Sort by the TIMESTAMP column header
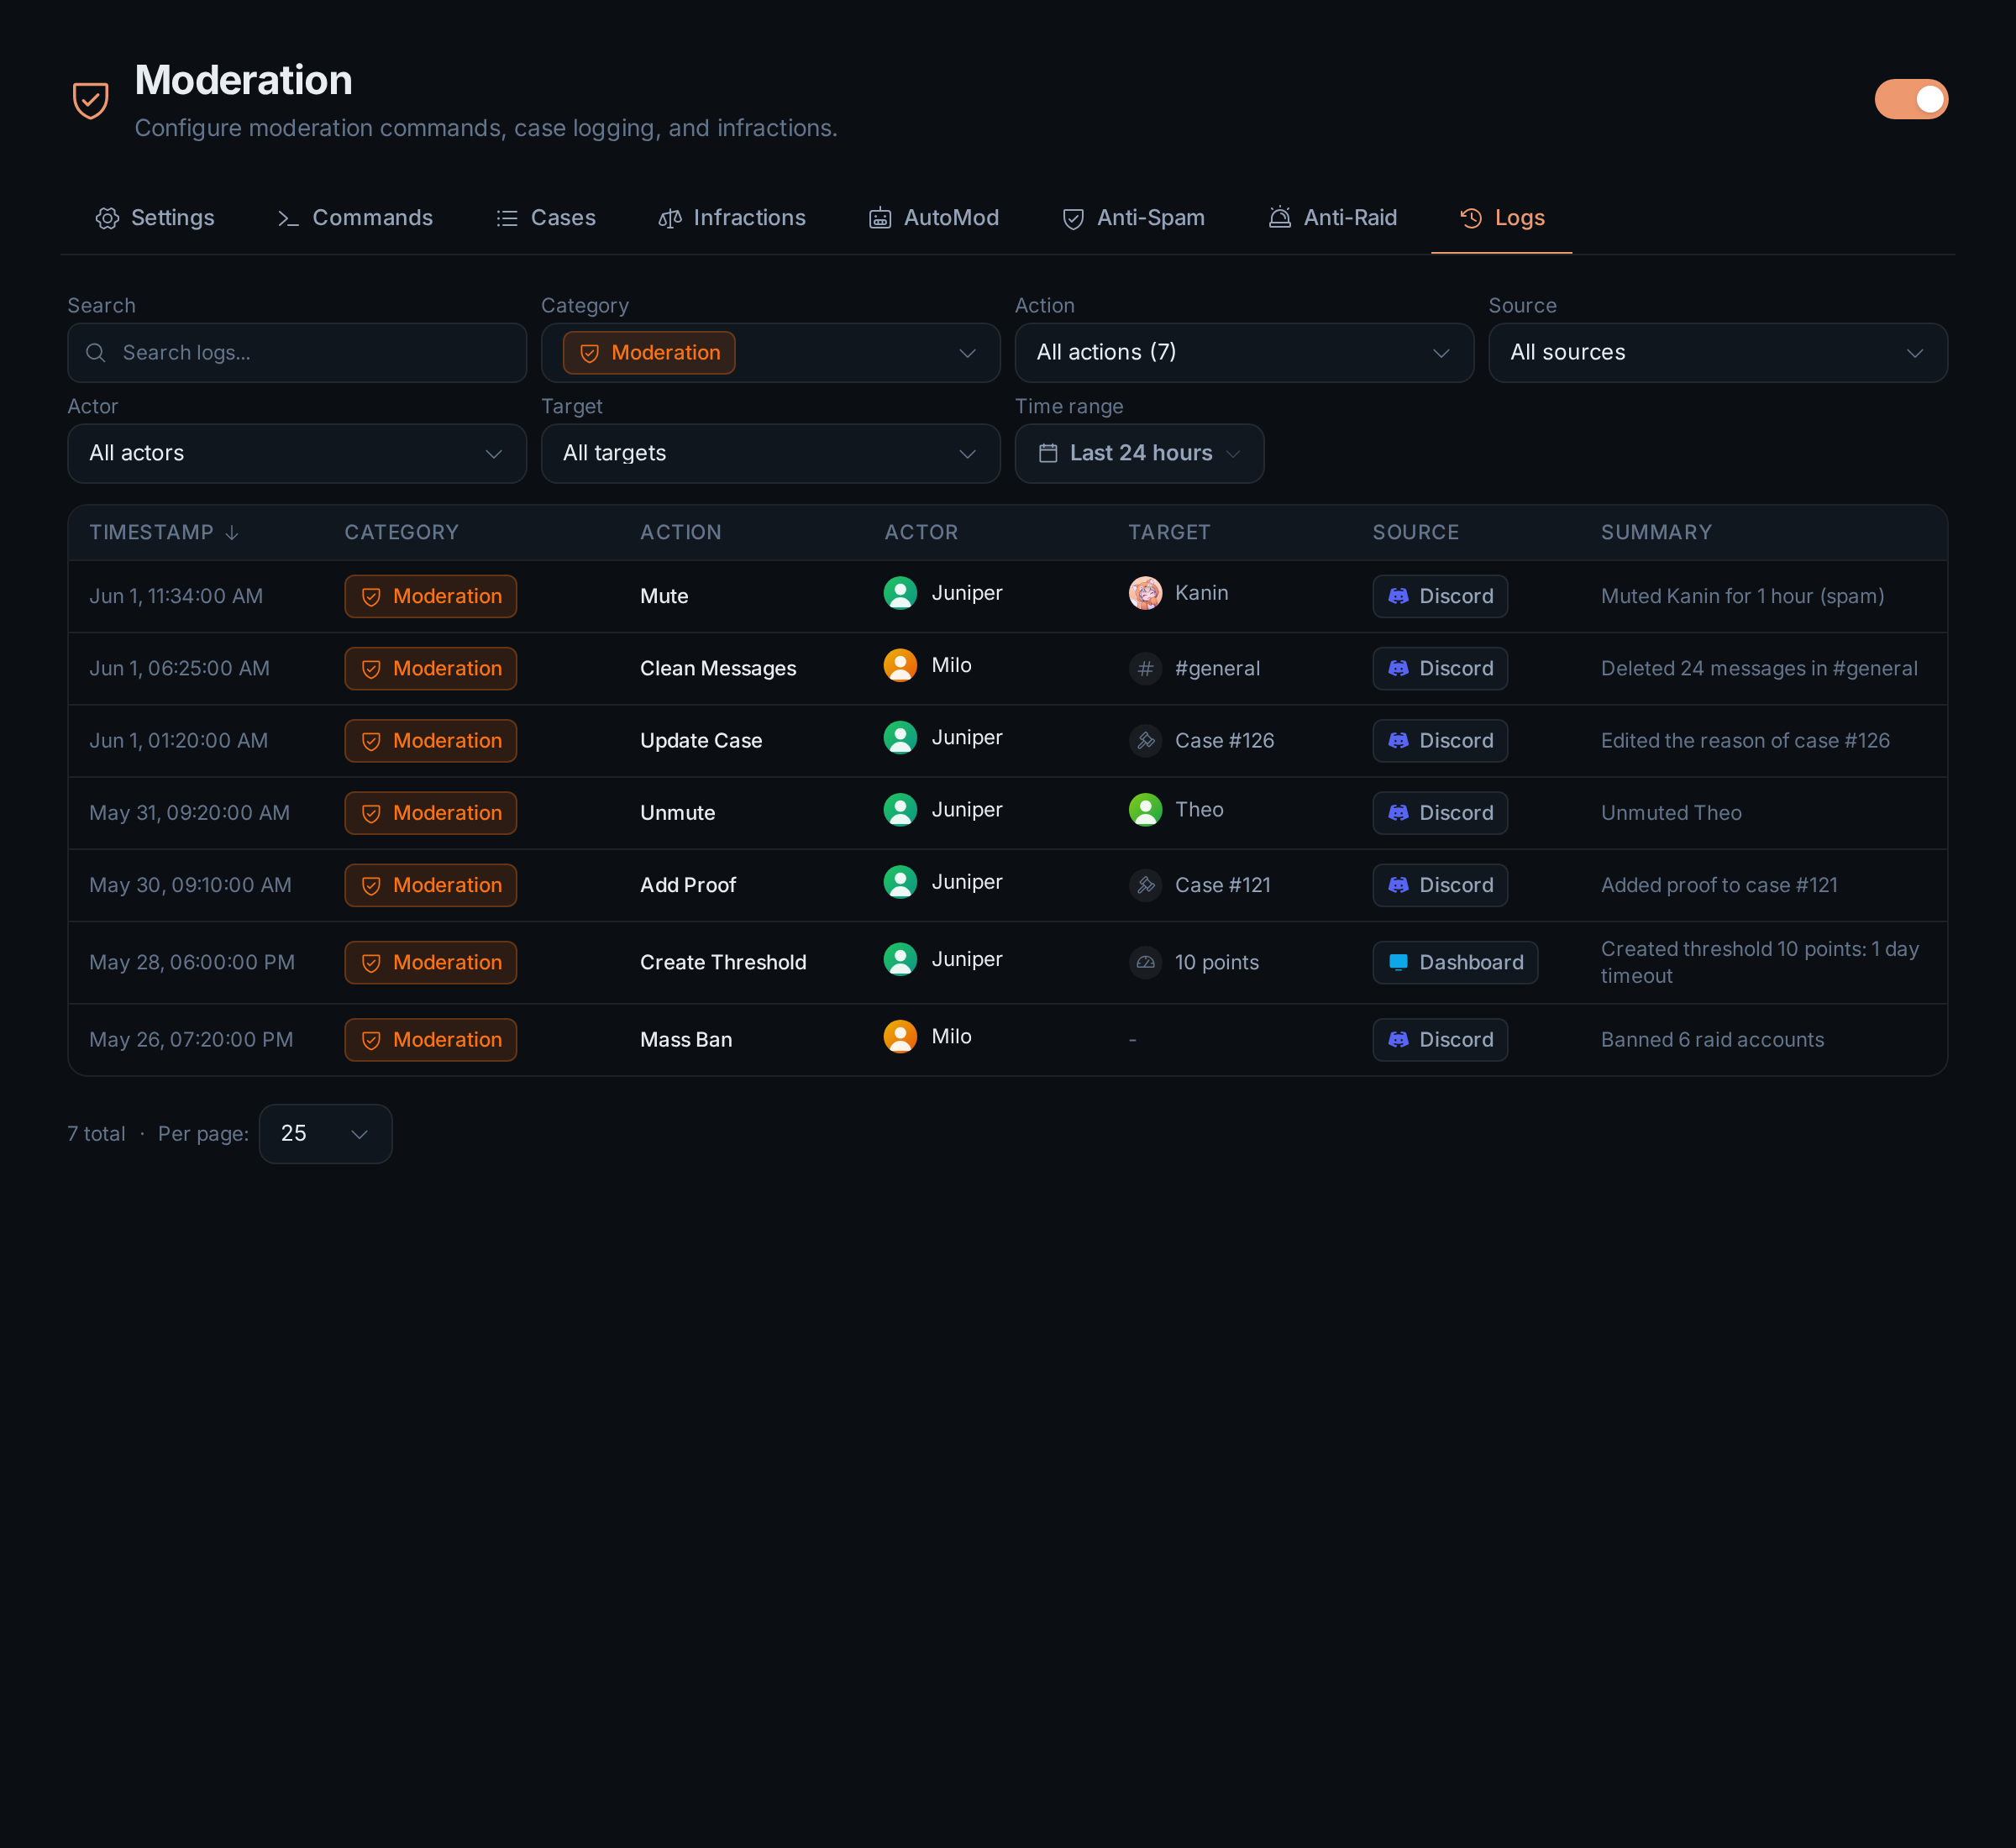 164,533
